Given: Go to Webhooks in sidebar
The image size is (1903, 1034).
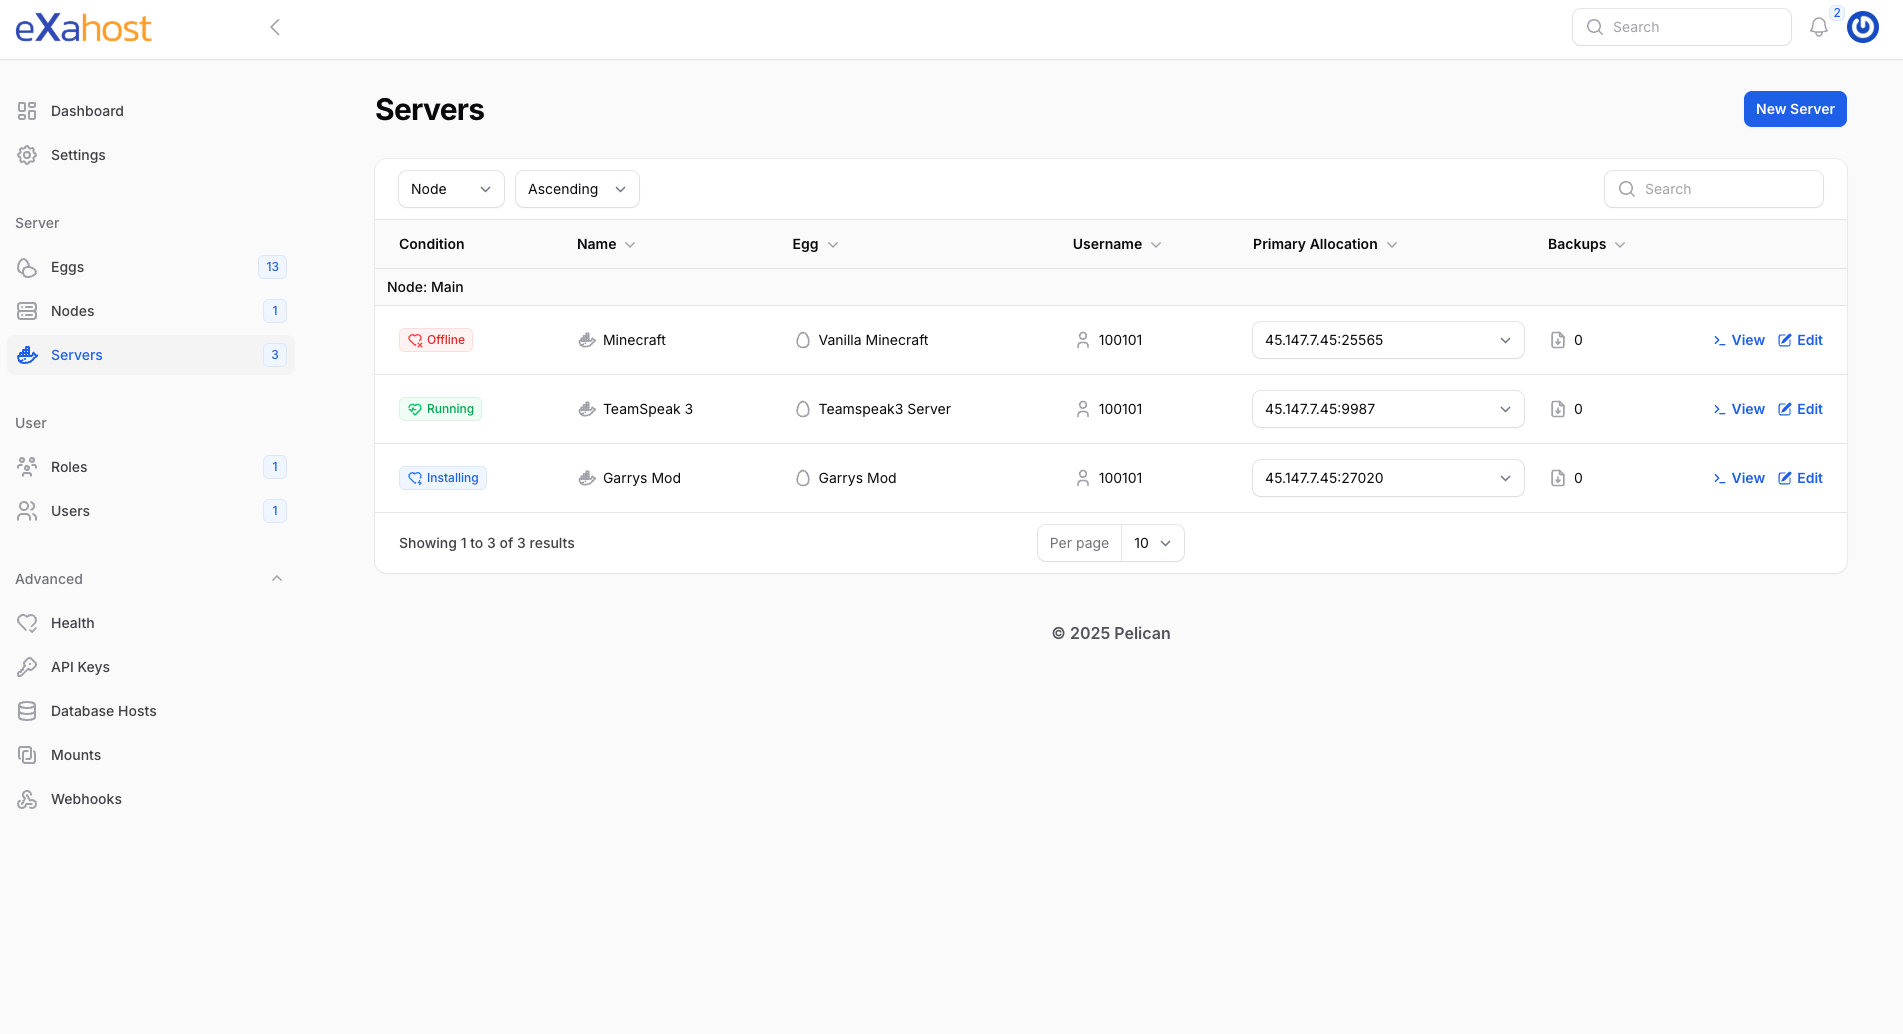Looking at the screenshot, I should 86,799.
